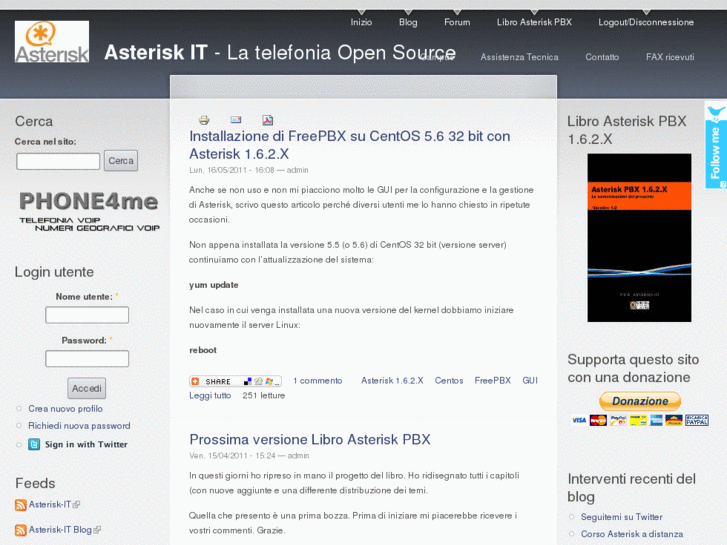Click the Donazione PayPal button
Image resolution: width=727 pixels, height=545 pixels.
(640, 401)
